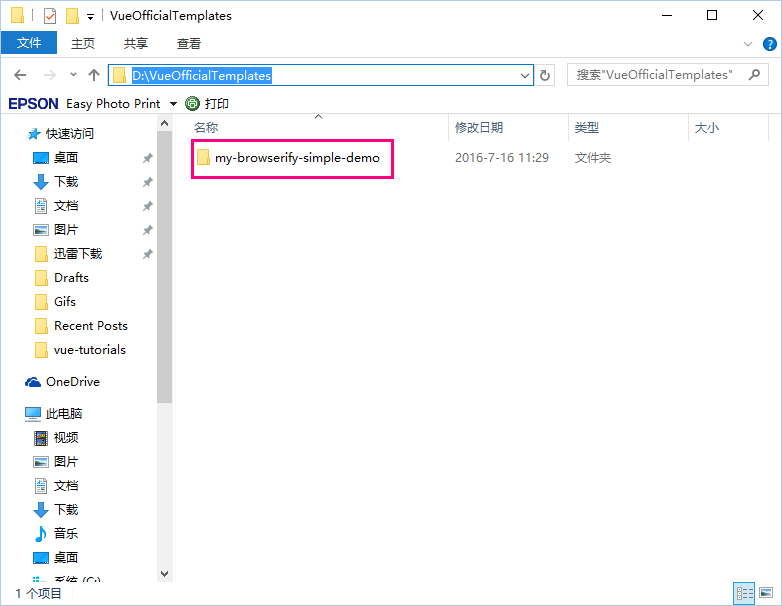Click the EPSON logo in the toolbar
This screenshot has height=606, width=782.
(x=33, y=104)
